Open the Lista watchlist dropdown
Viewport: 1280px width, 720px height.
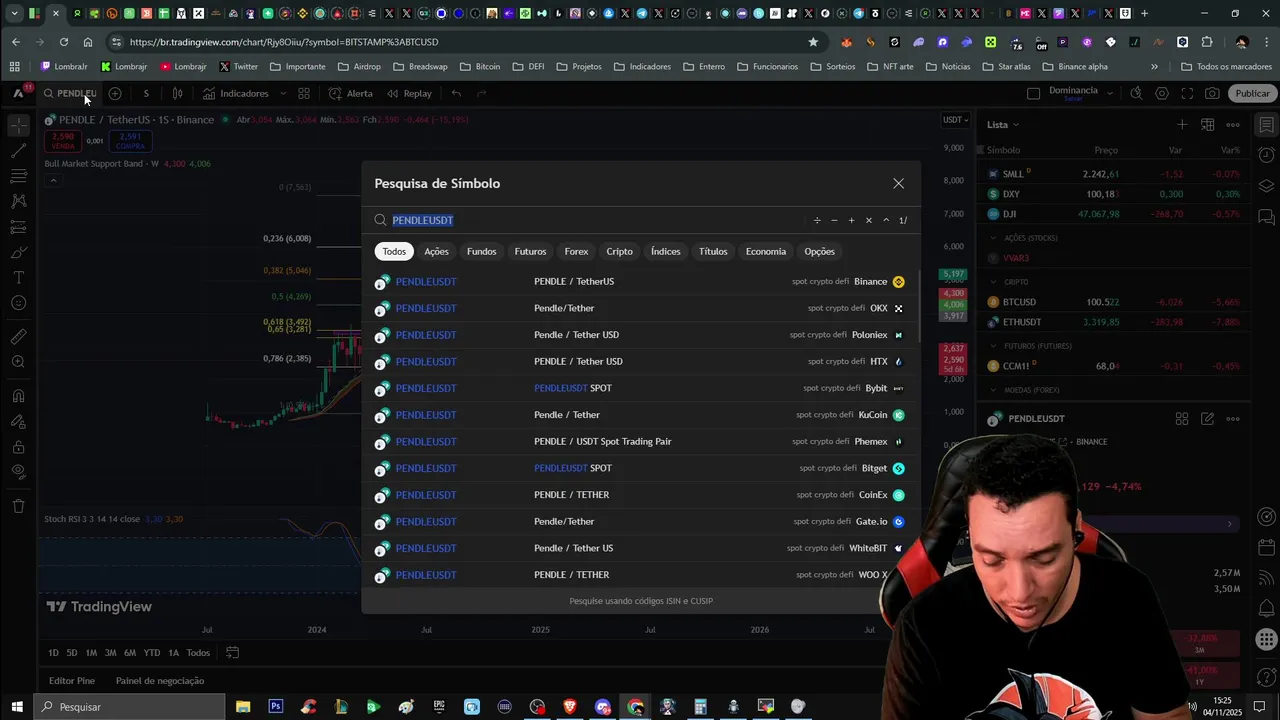click(1003, 125)
